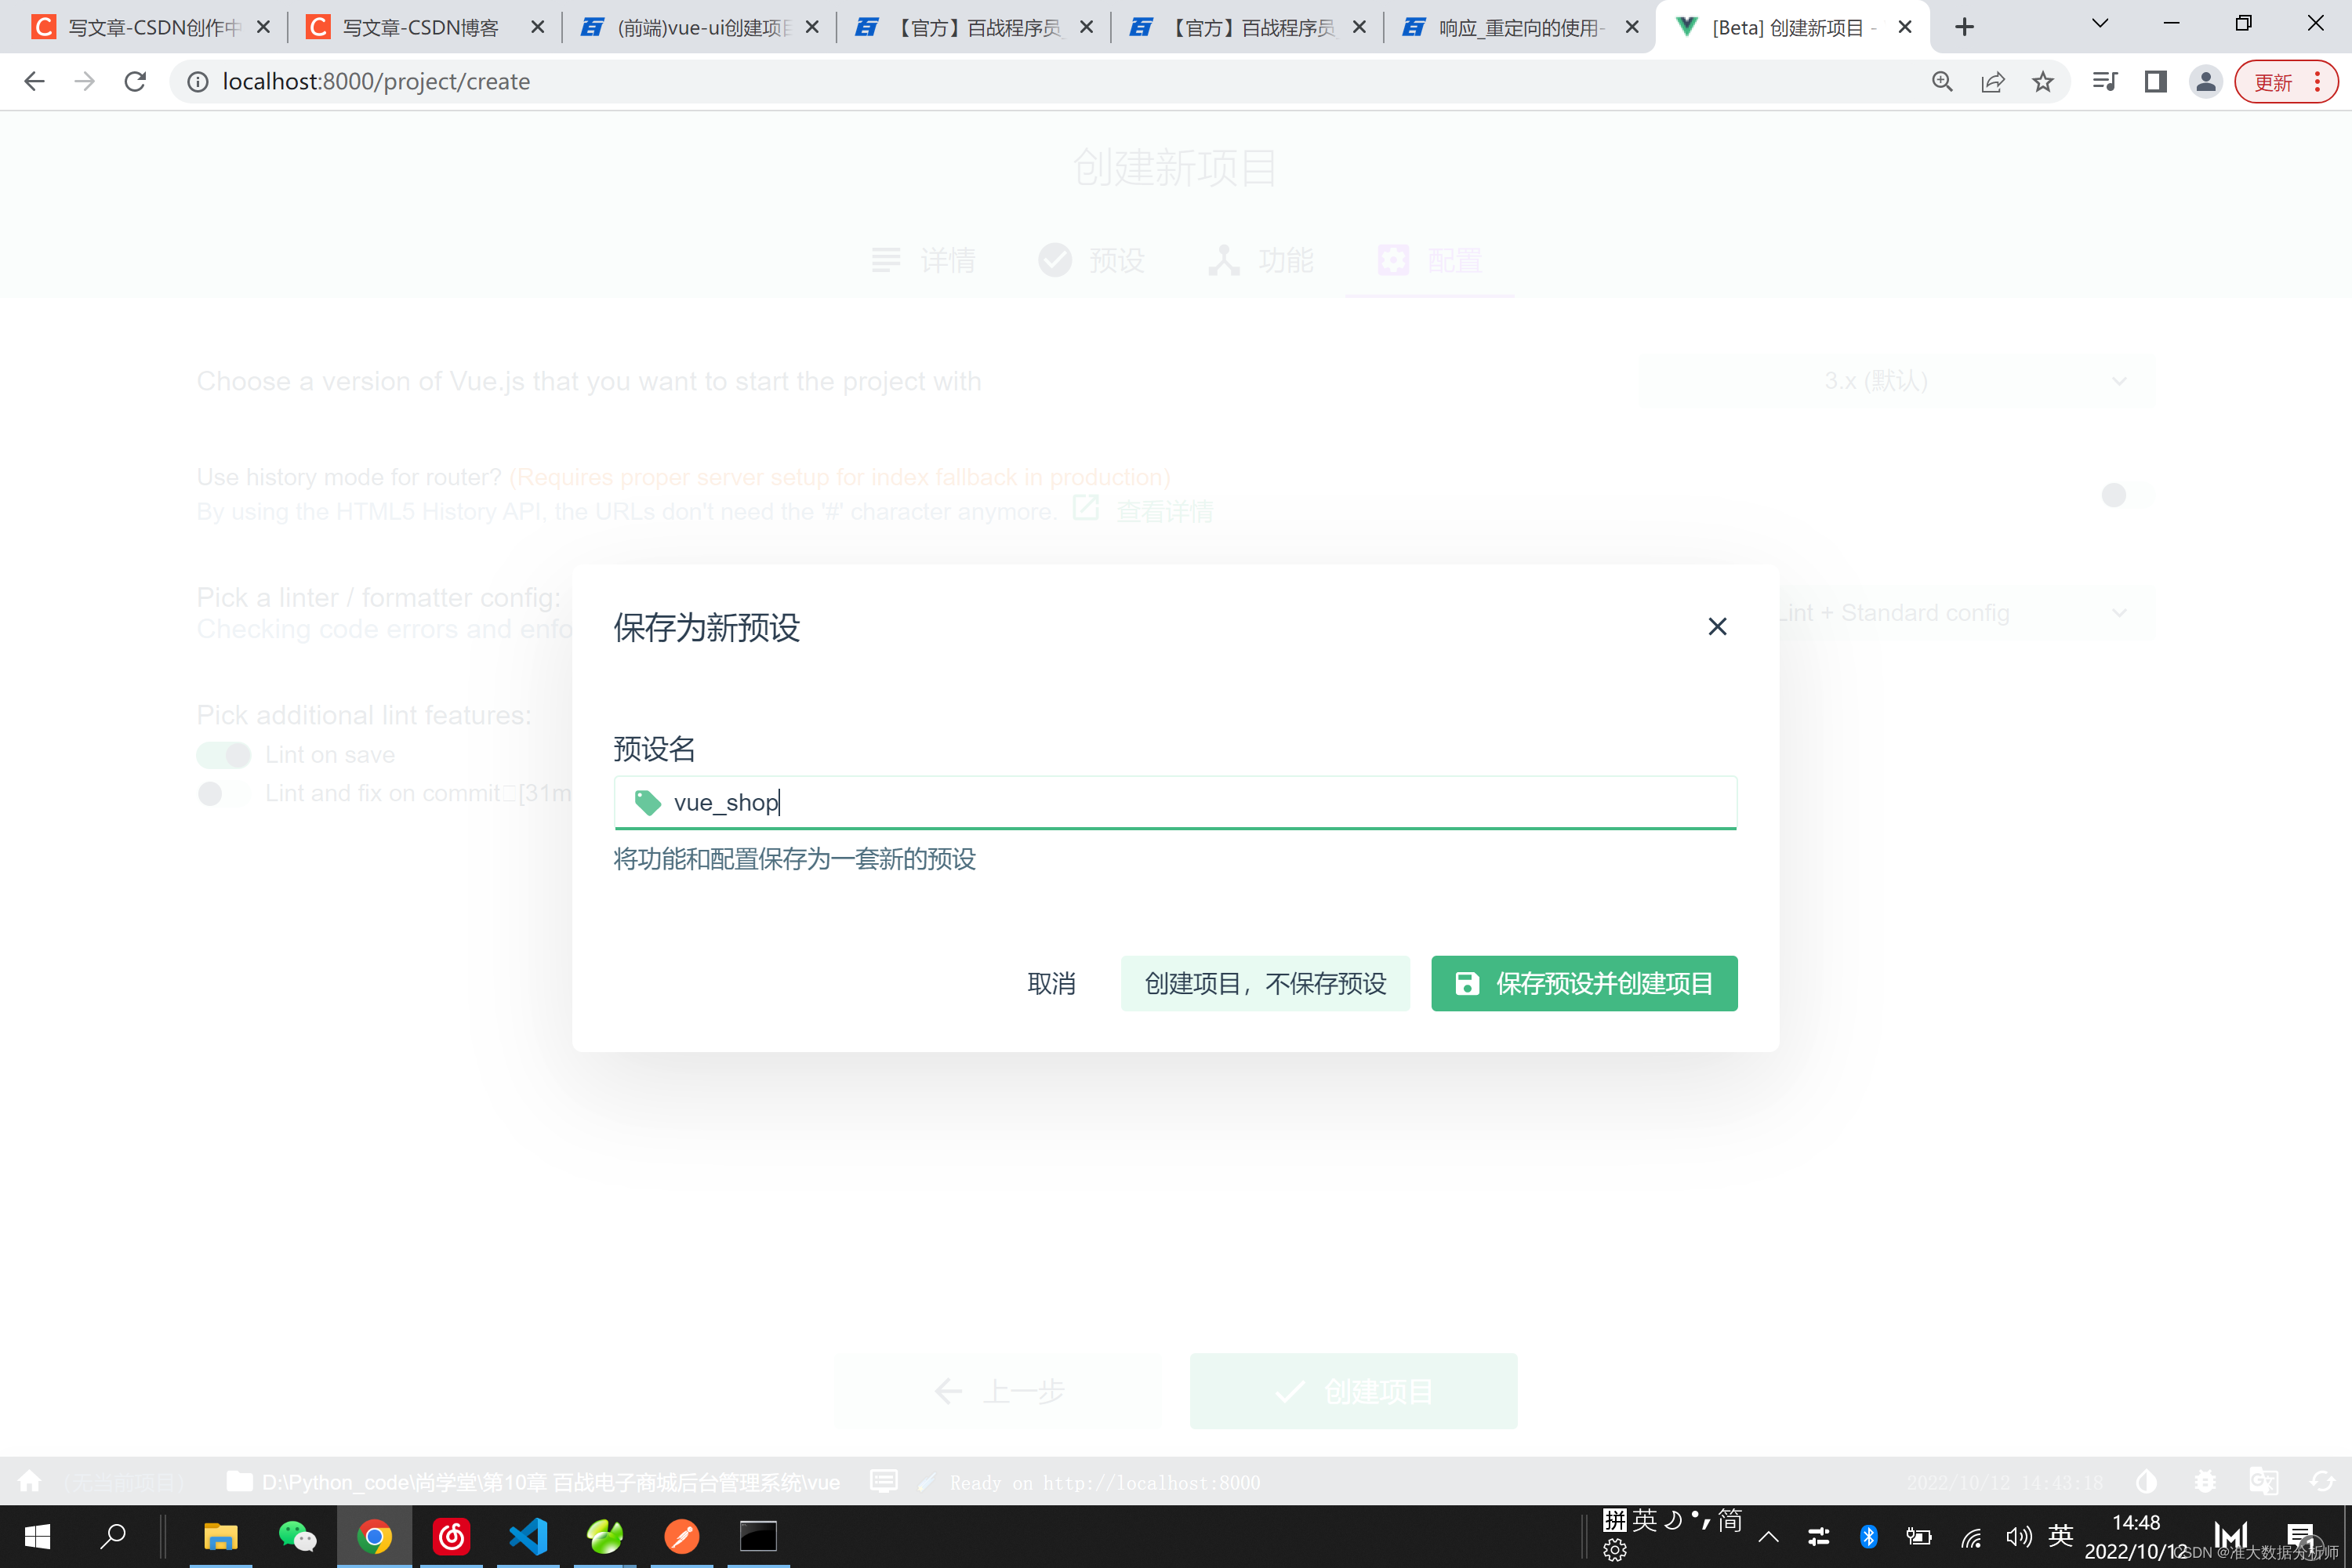
Task: Click the Bluetooth tray icon
Action: pyautogui.click(x=1868, y=1537)
